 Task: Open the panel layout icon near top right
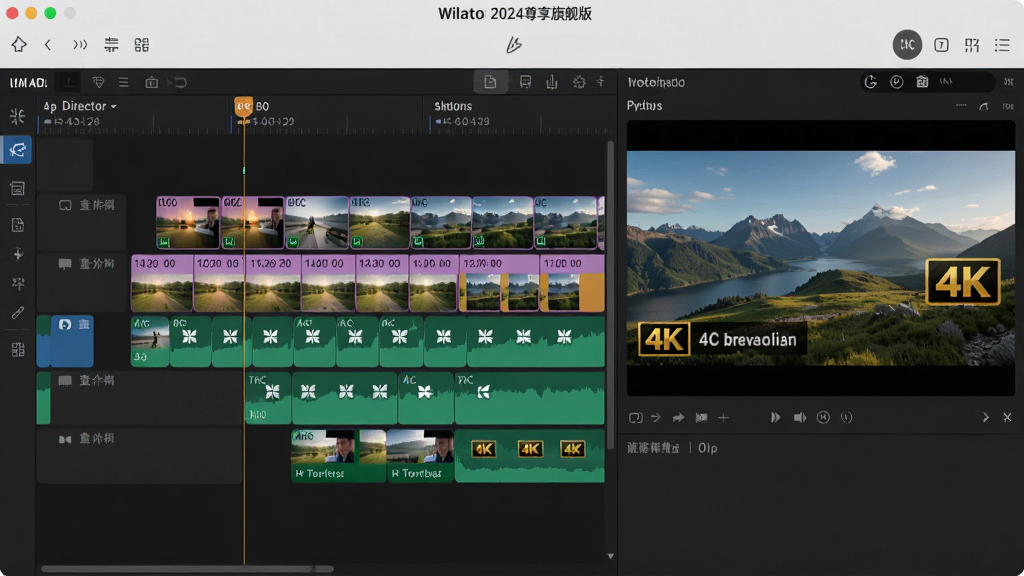click(x=972, y=44)
